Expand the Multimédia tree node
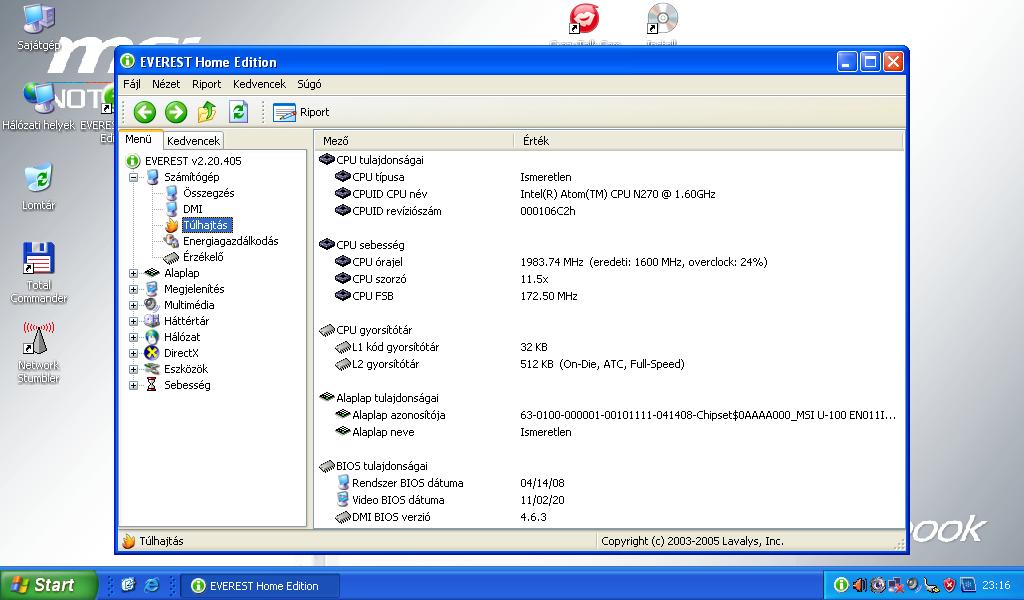 (133, 305)
